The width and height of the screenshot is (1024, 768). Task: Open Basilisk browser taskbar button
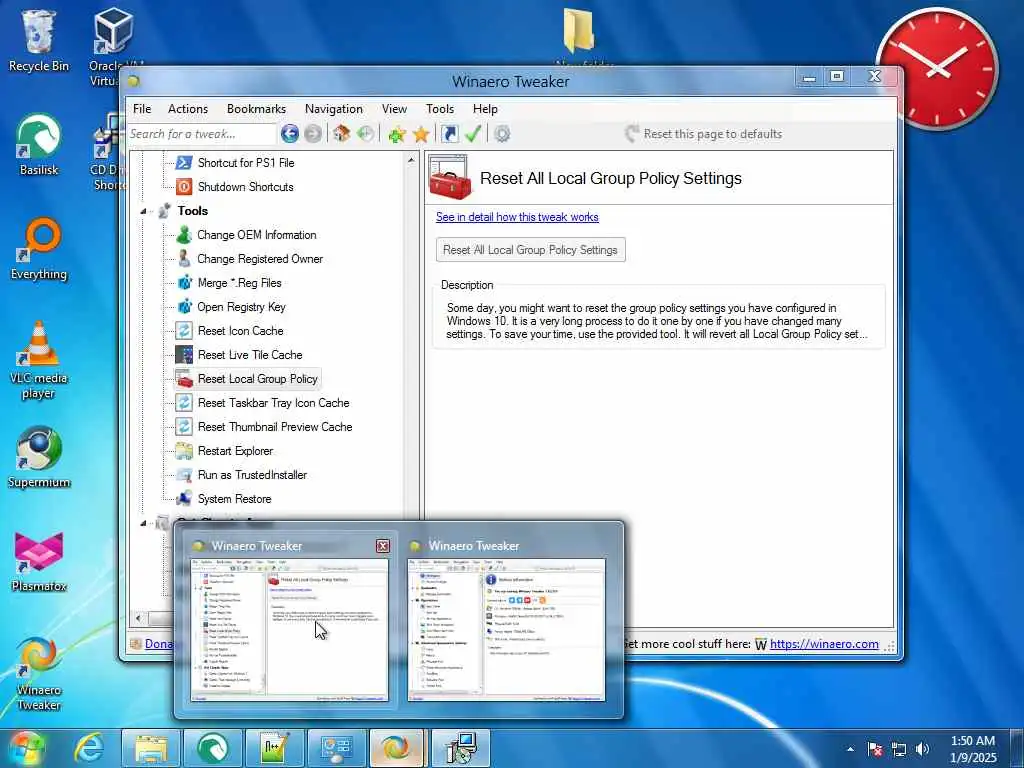212,748
